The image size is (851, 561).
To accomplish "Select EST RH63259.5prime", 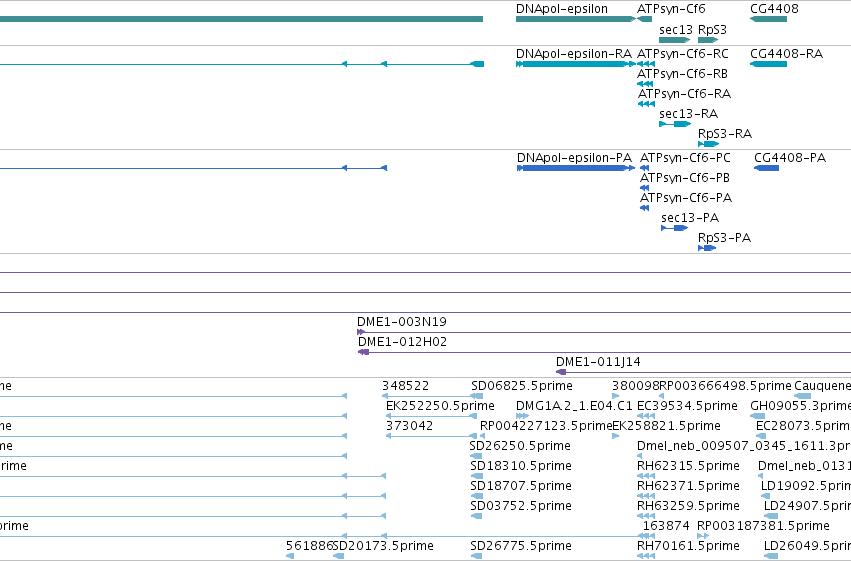I will pyautogui.click(x=646, y=517).
